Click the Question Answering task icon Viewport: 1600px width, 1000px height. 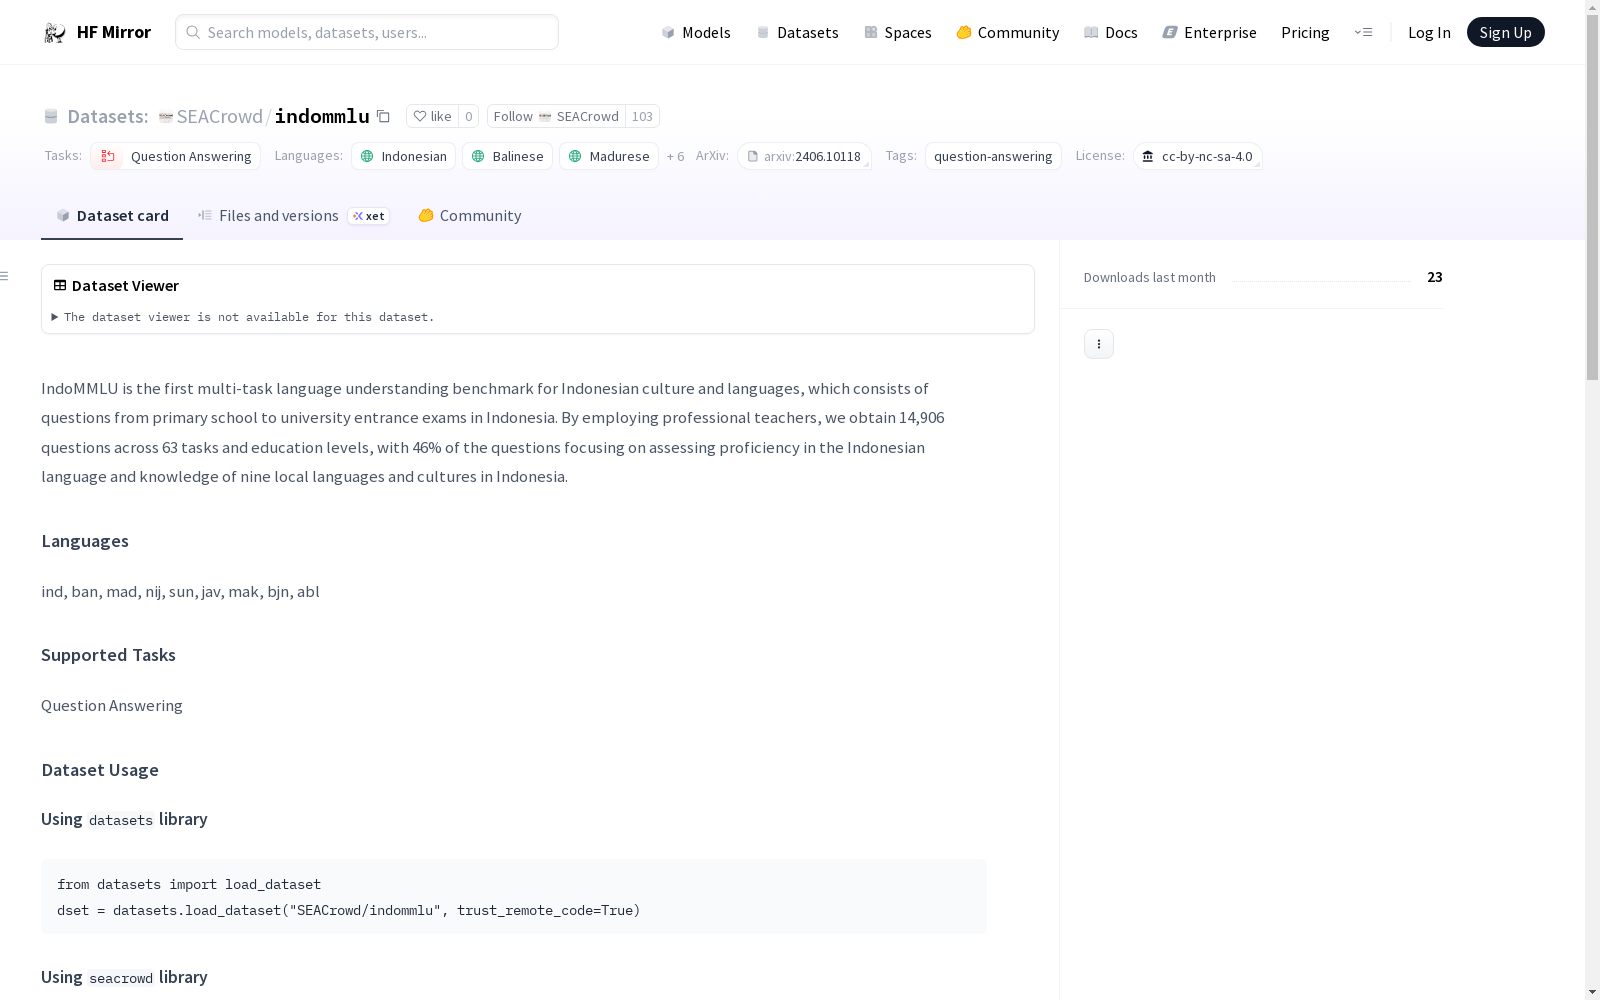coord(108,156)
